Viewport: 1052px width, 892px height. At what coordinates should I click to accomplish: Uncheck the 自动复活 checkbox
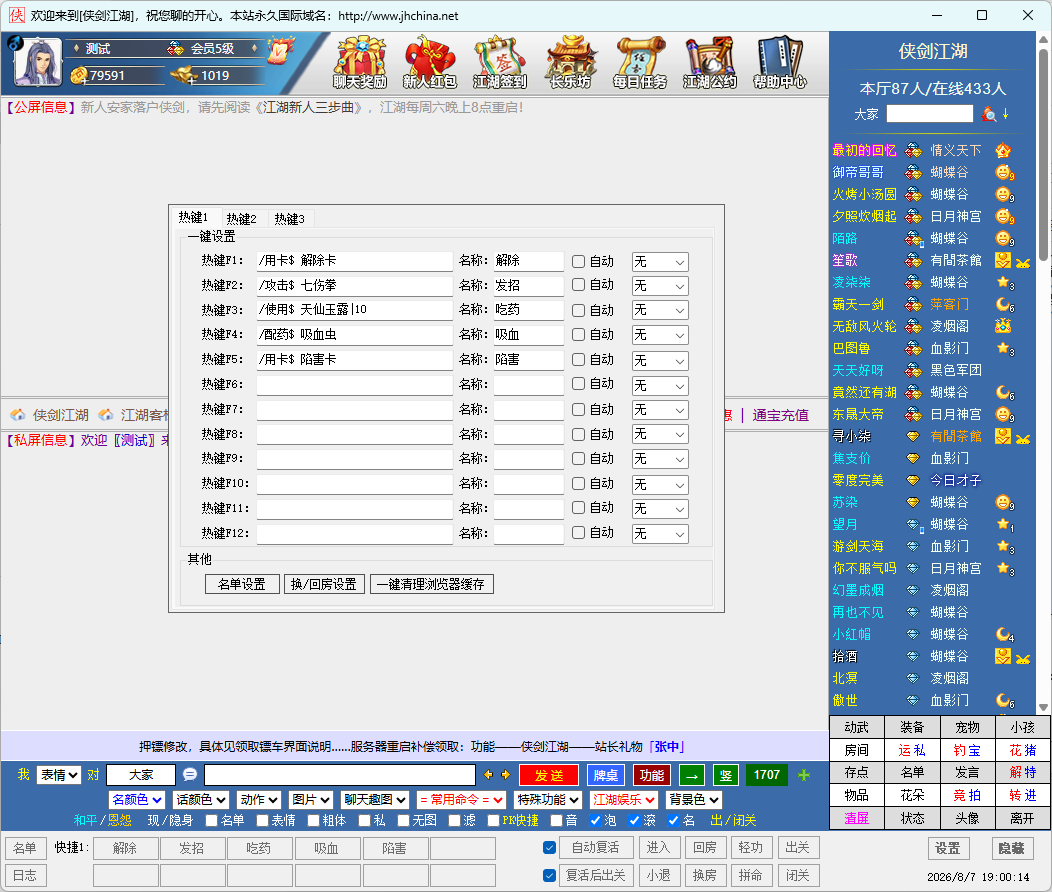549,848
